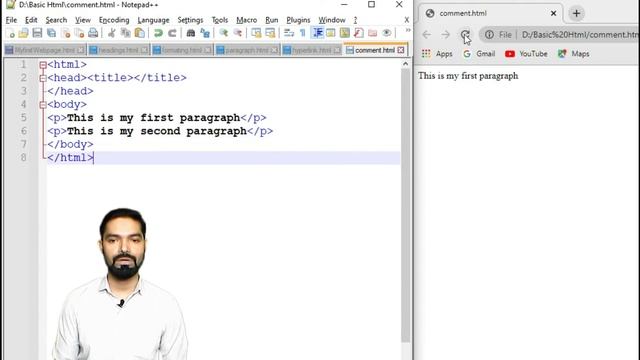Click the Cut scissors icon

tap(111, 33)
